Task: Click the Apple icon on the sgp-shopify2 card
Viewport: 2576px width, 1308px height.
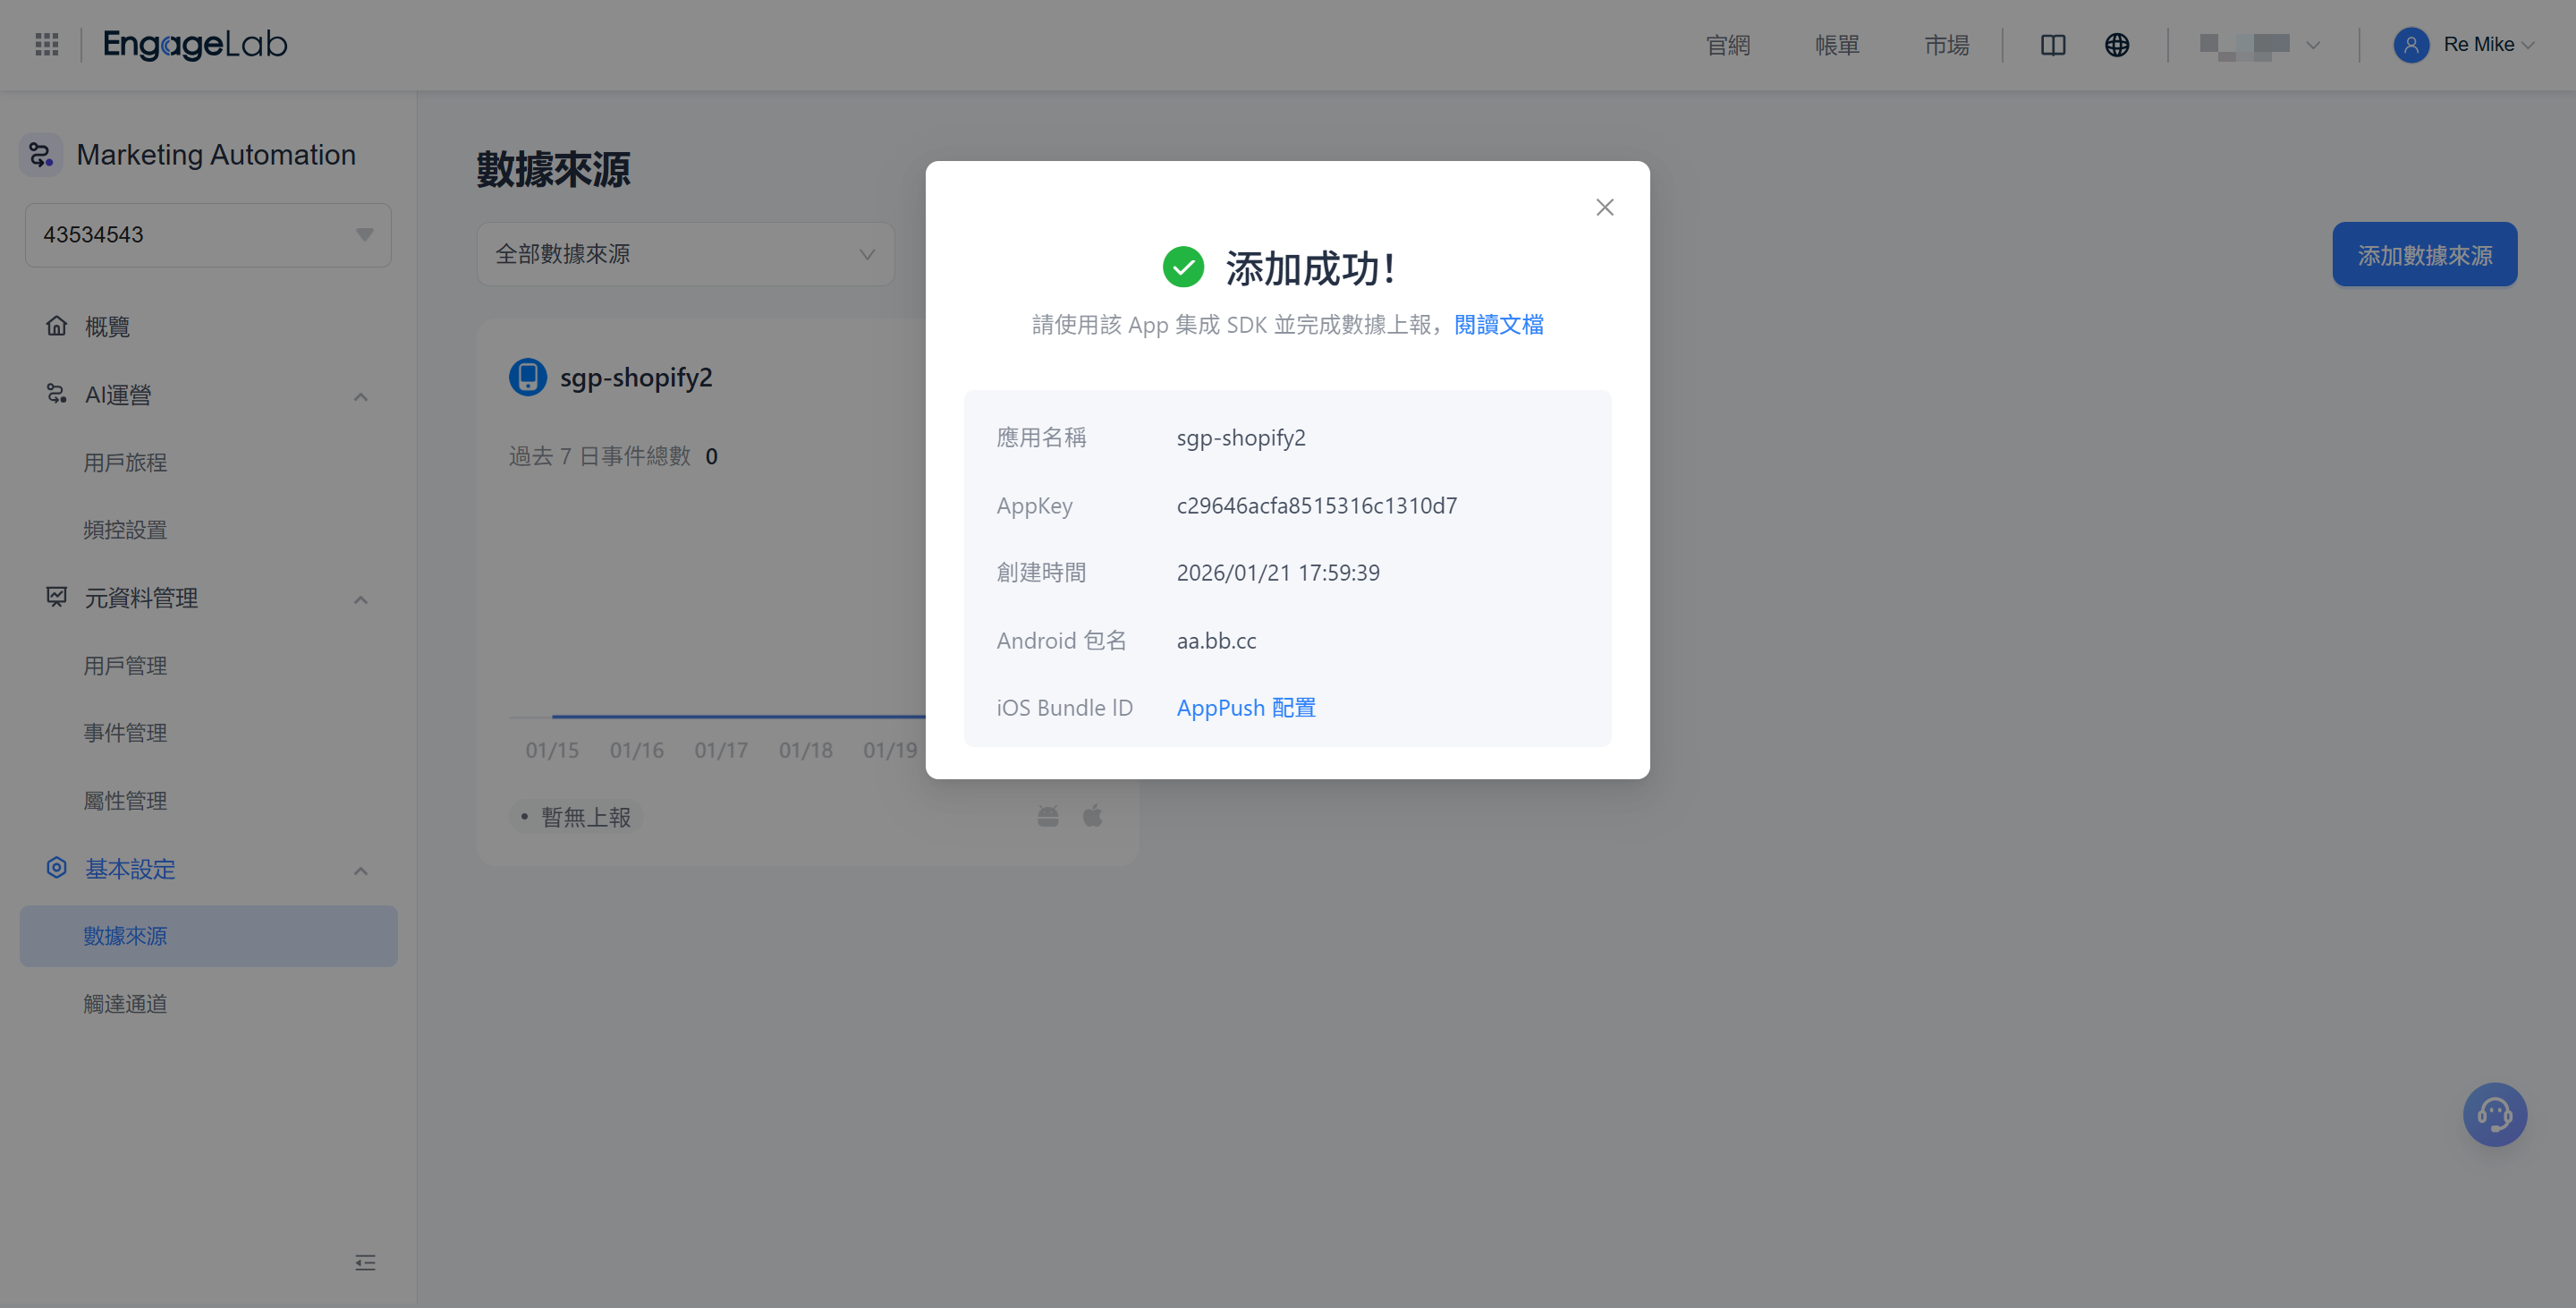Action: 1092,815
